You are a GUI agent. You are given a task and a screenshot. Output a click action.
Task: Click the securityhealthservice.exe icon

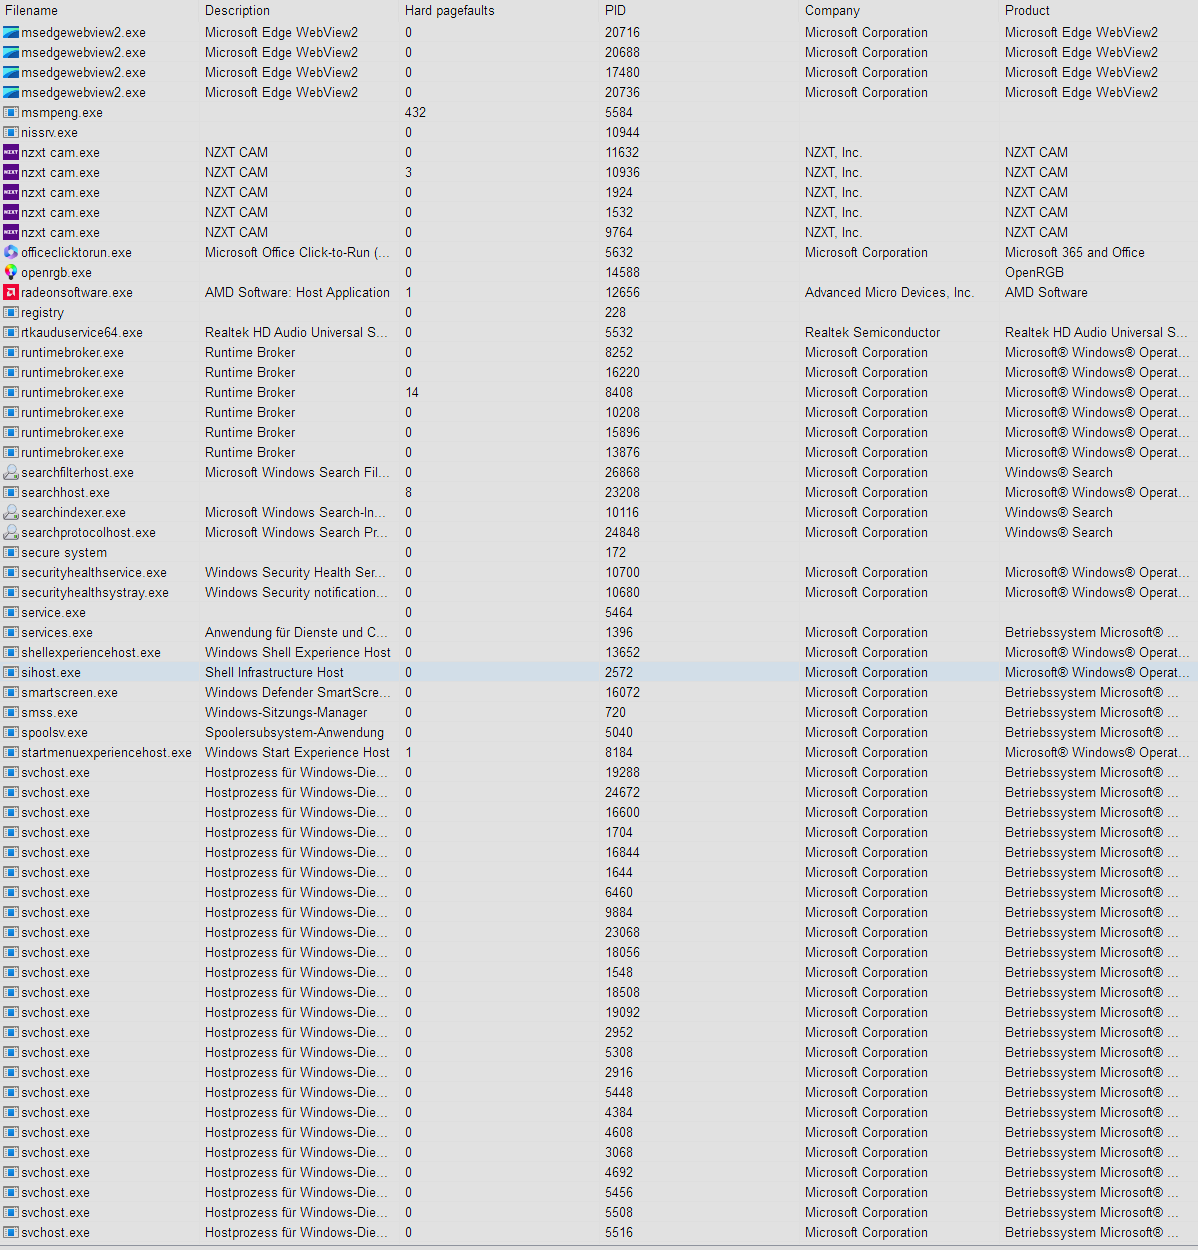pyautogui.click(x=11, y=572)
